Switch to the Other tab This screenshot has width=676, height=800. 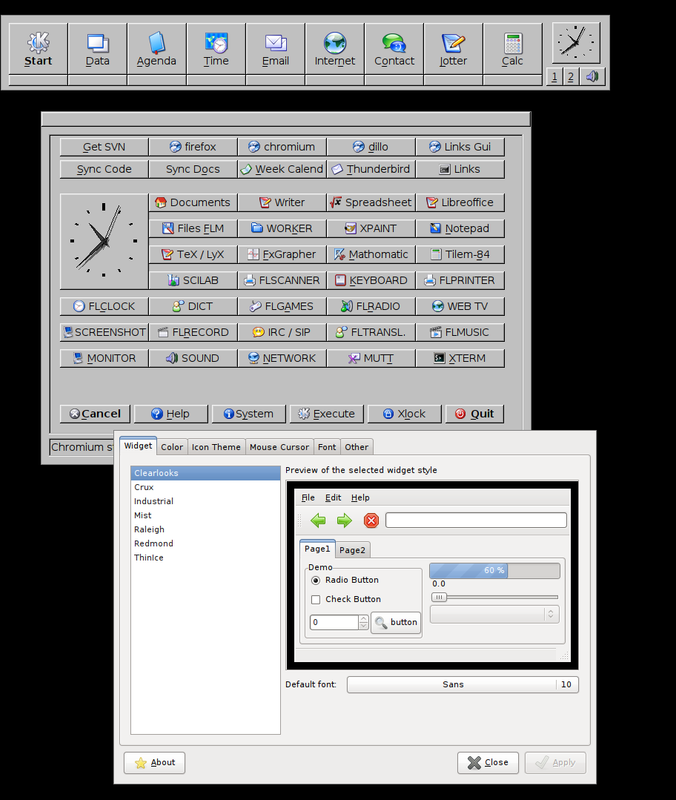pos(356,447)
